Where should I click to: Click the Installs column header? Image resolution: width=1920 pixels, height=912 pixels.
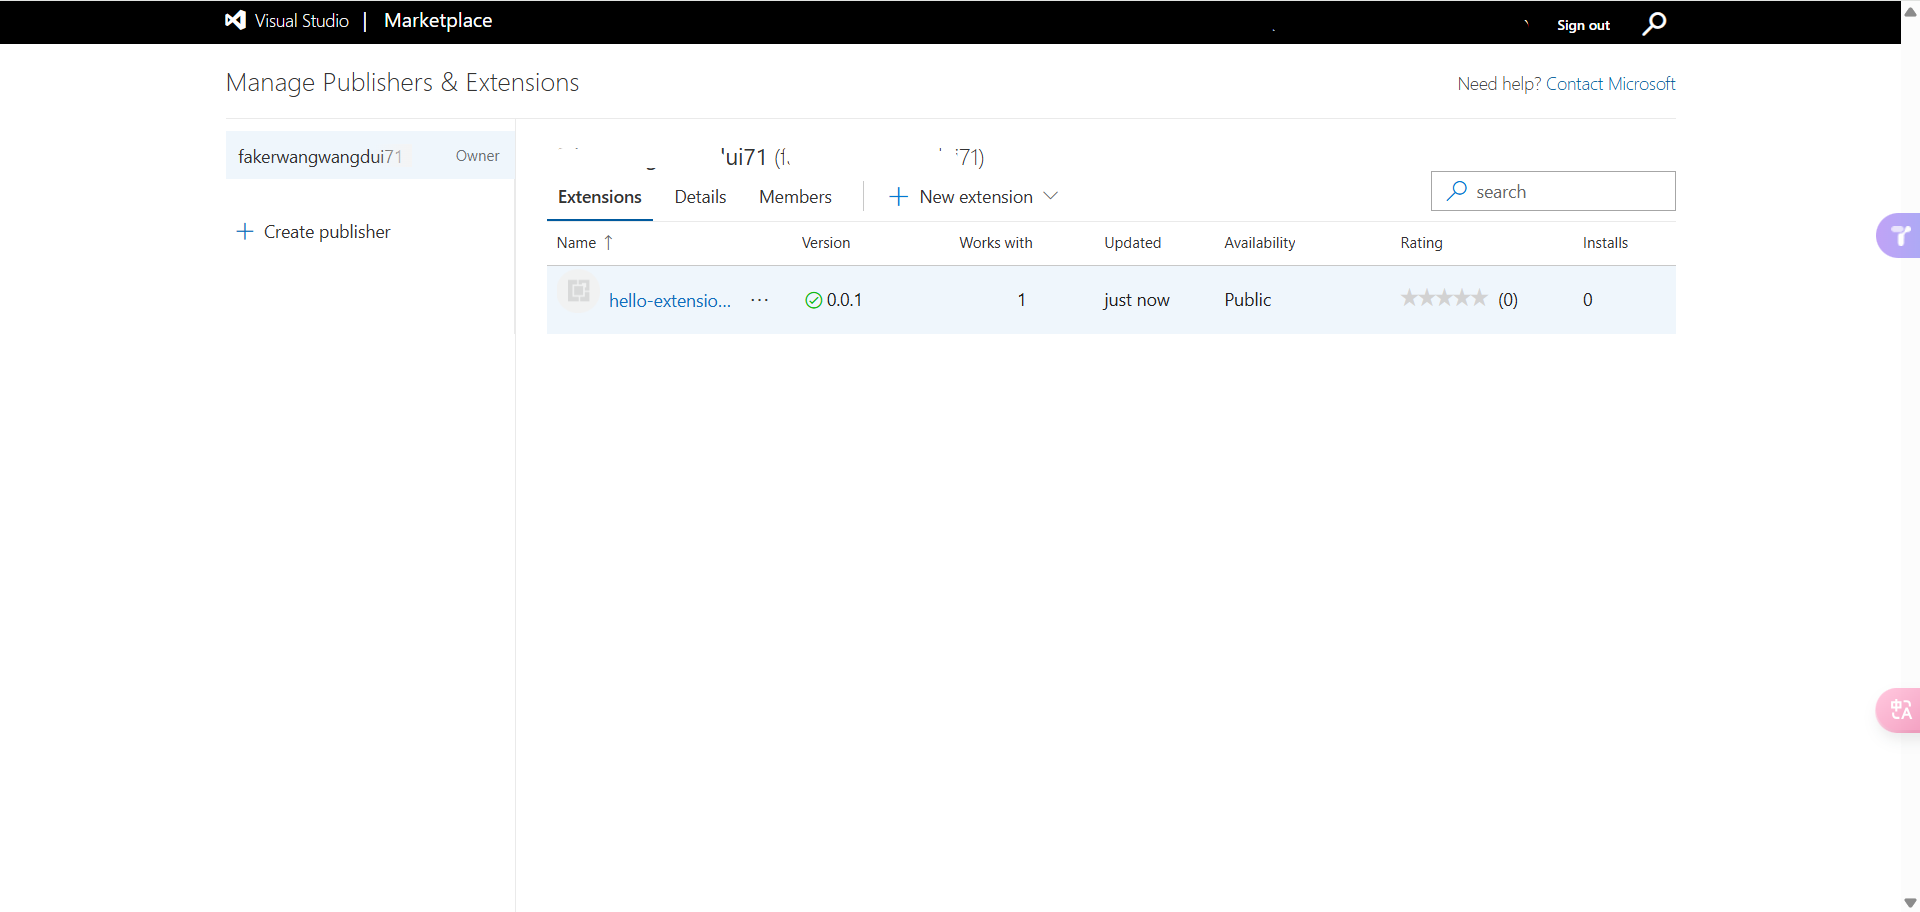[x=1605, y=243]
